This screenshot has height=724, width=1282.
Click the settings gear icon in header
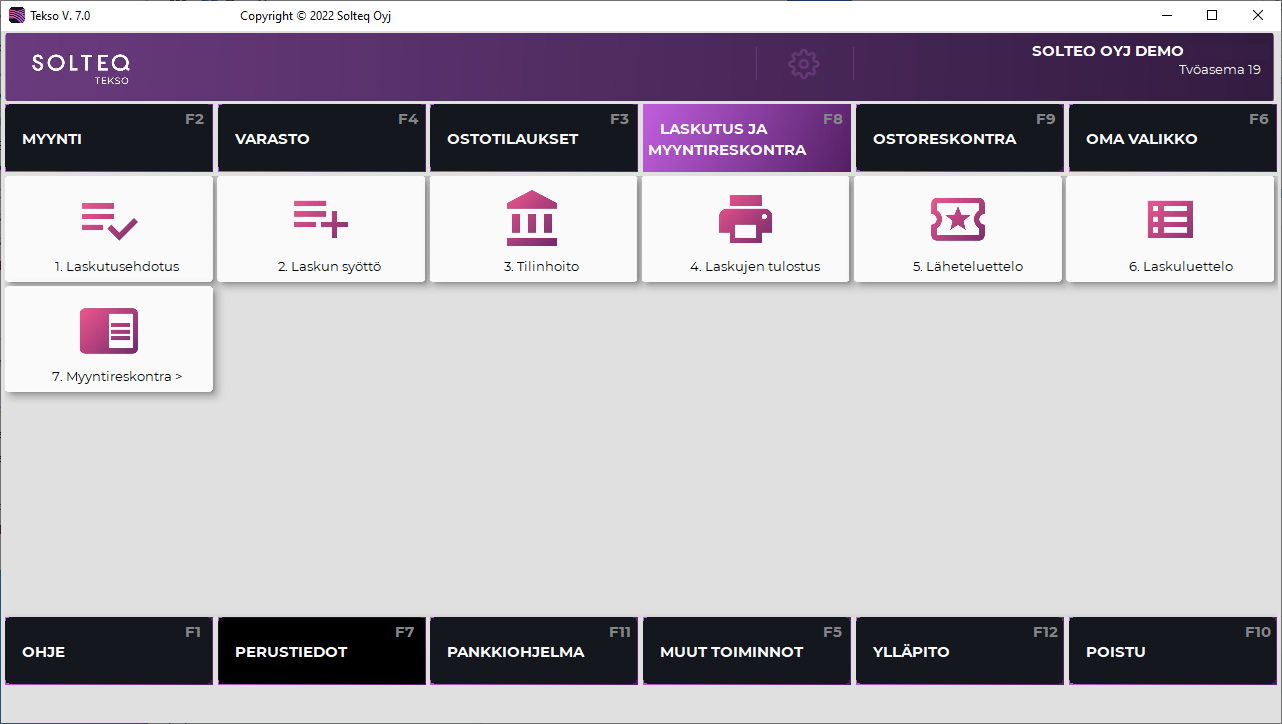(x=804, y=64)
